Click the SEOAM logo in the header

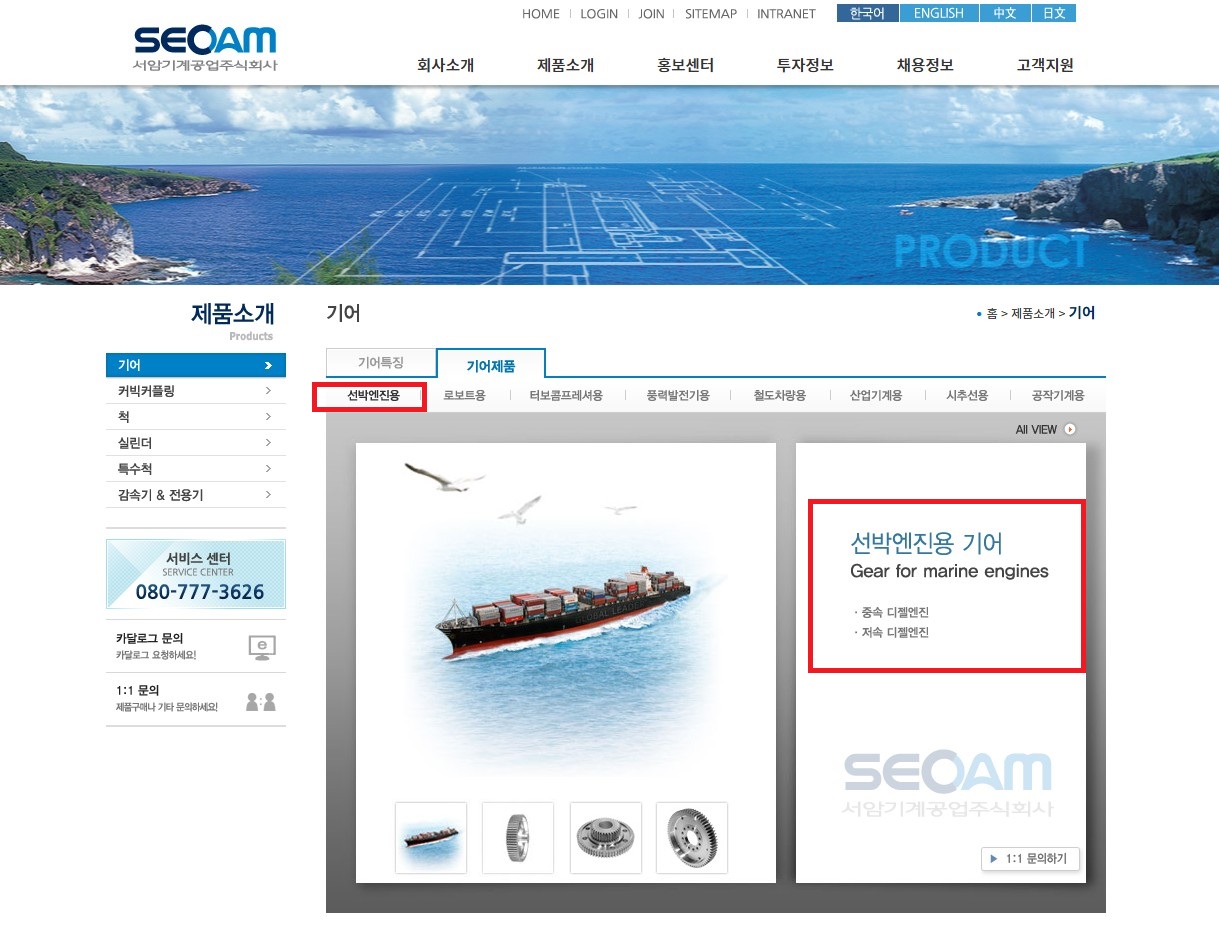[205, 47]
